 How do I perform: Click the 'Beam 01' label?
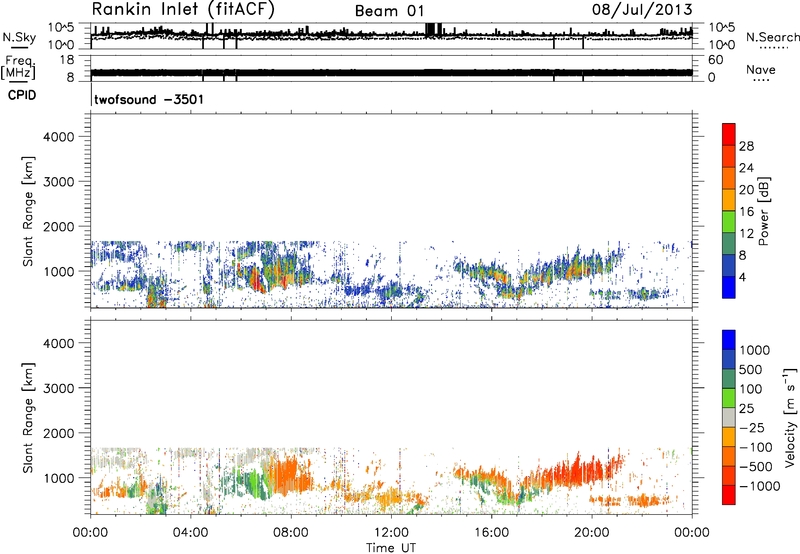(389, 11)
